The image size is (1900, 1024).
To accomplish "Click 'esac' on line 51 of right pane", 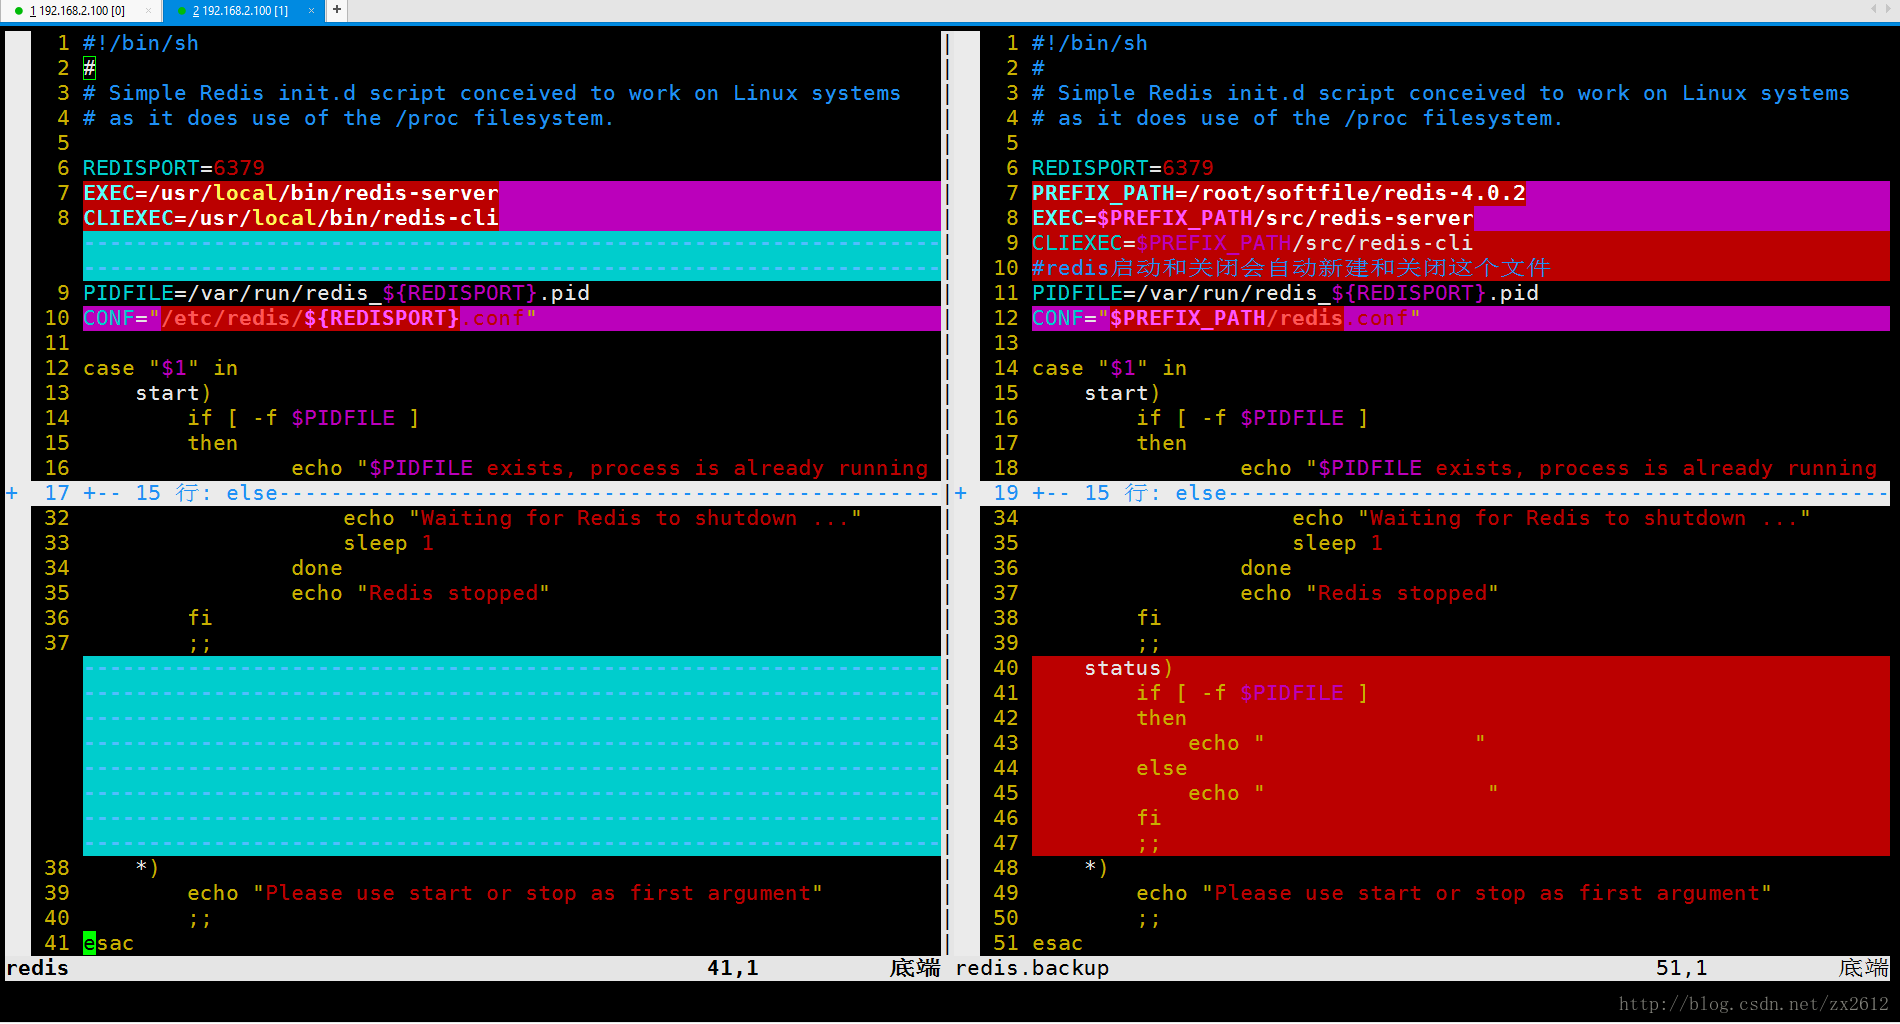I will click(x=1058, y=943).
